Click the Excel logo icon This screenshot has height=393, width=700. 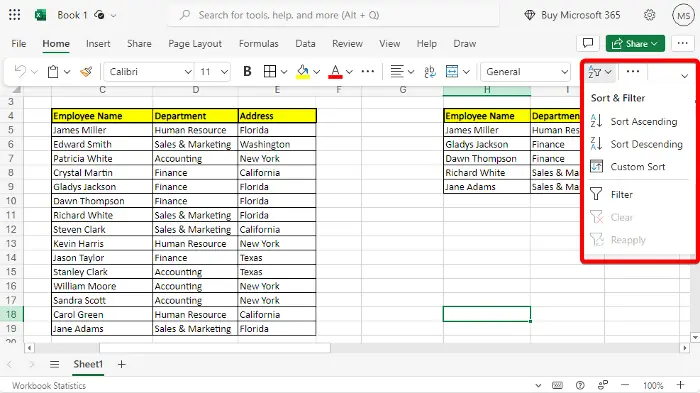pos(41,15)
